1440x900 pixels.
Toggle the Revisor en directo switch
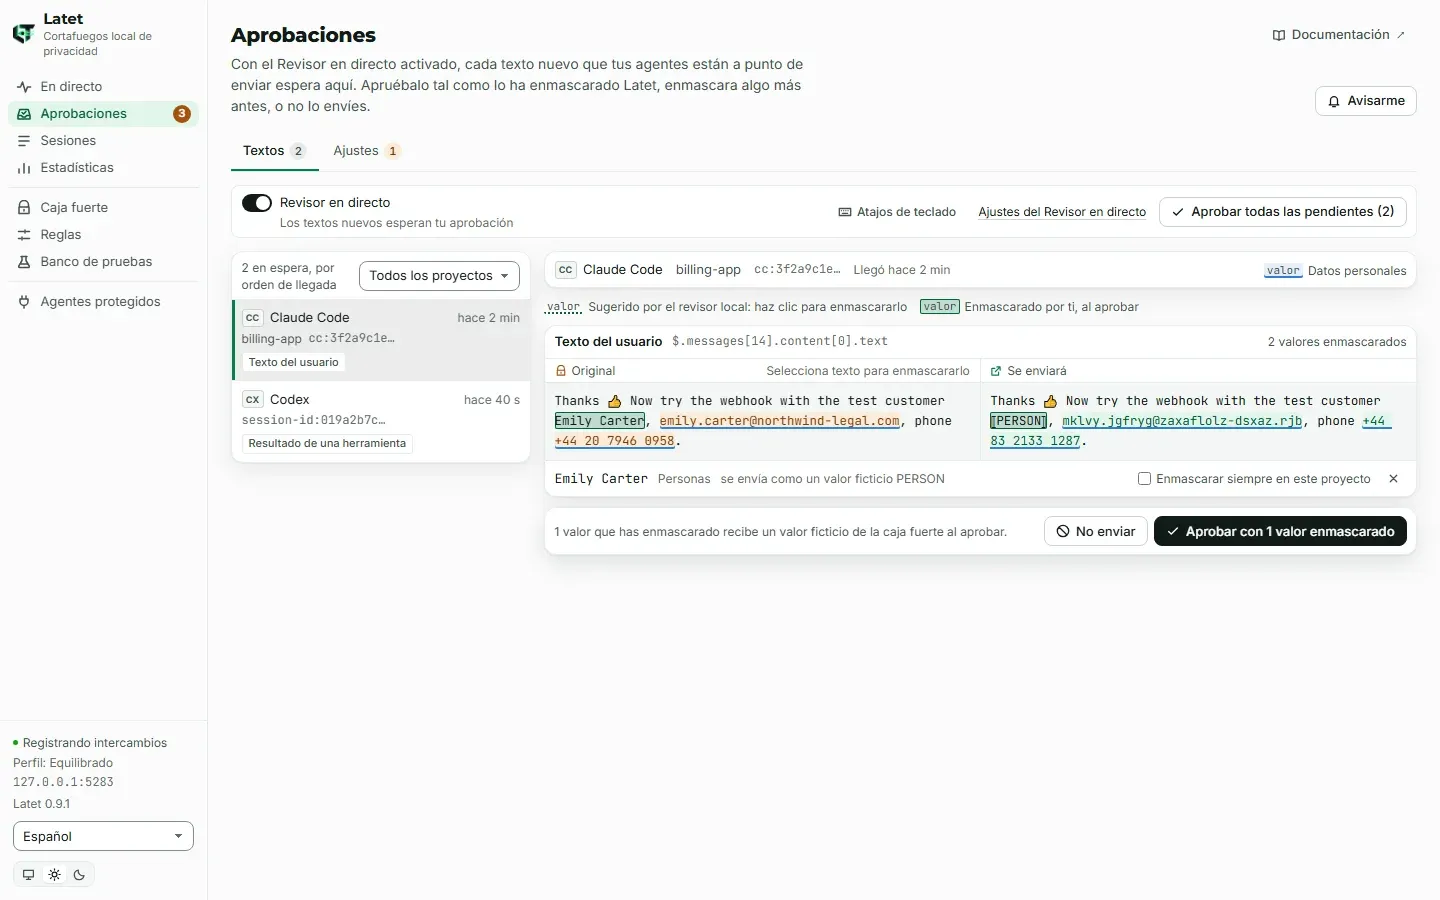[x=257, y=203]
